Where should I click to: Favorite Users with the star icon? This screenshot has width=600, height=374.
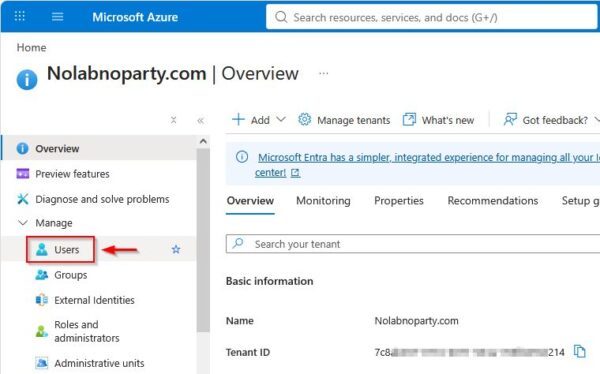[x=176, y=250]
